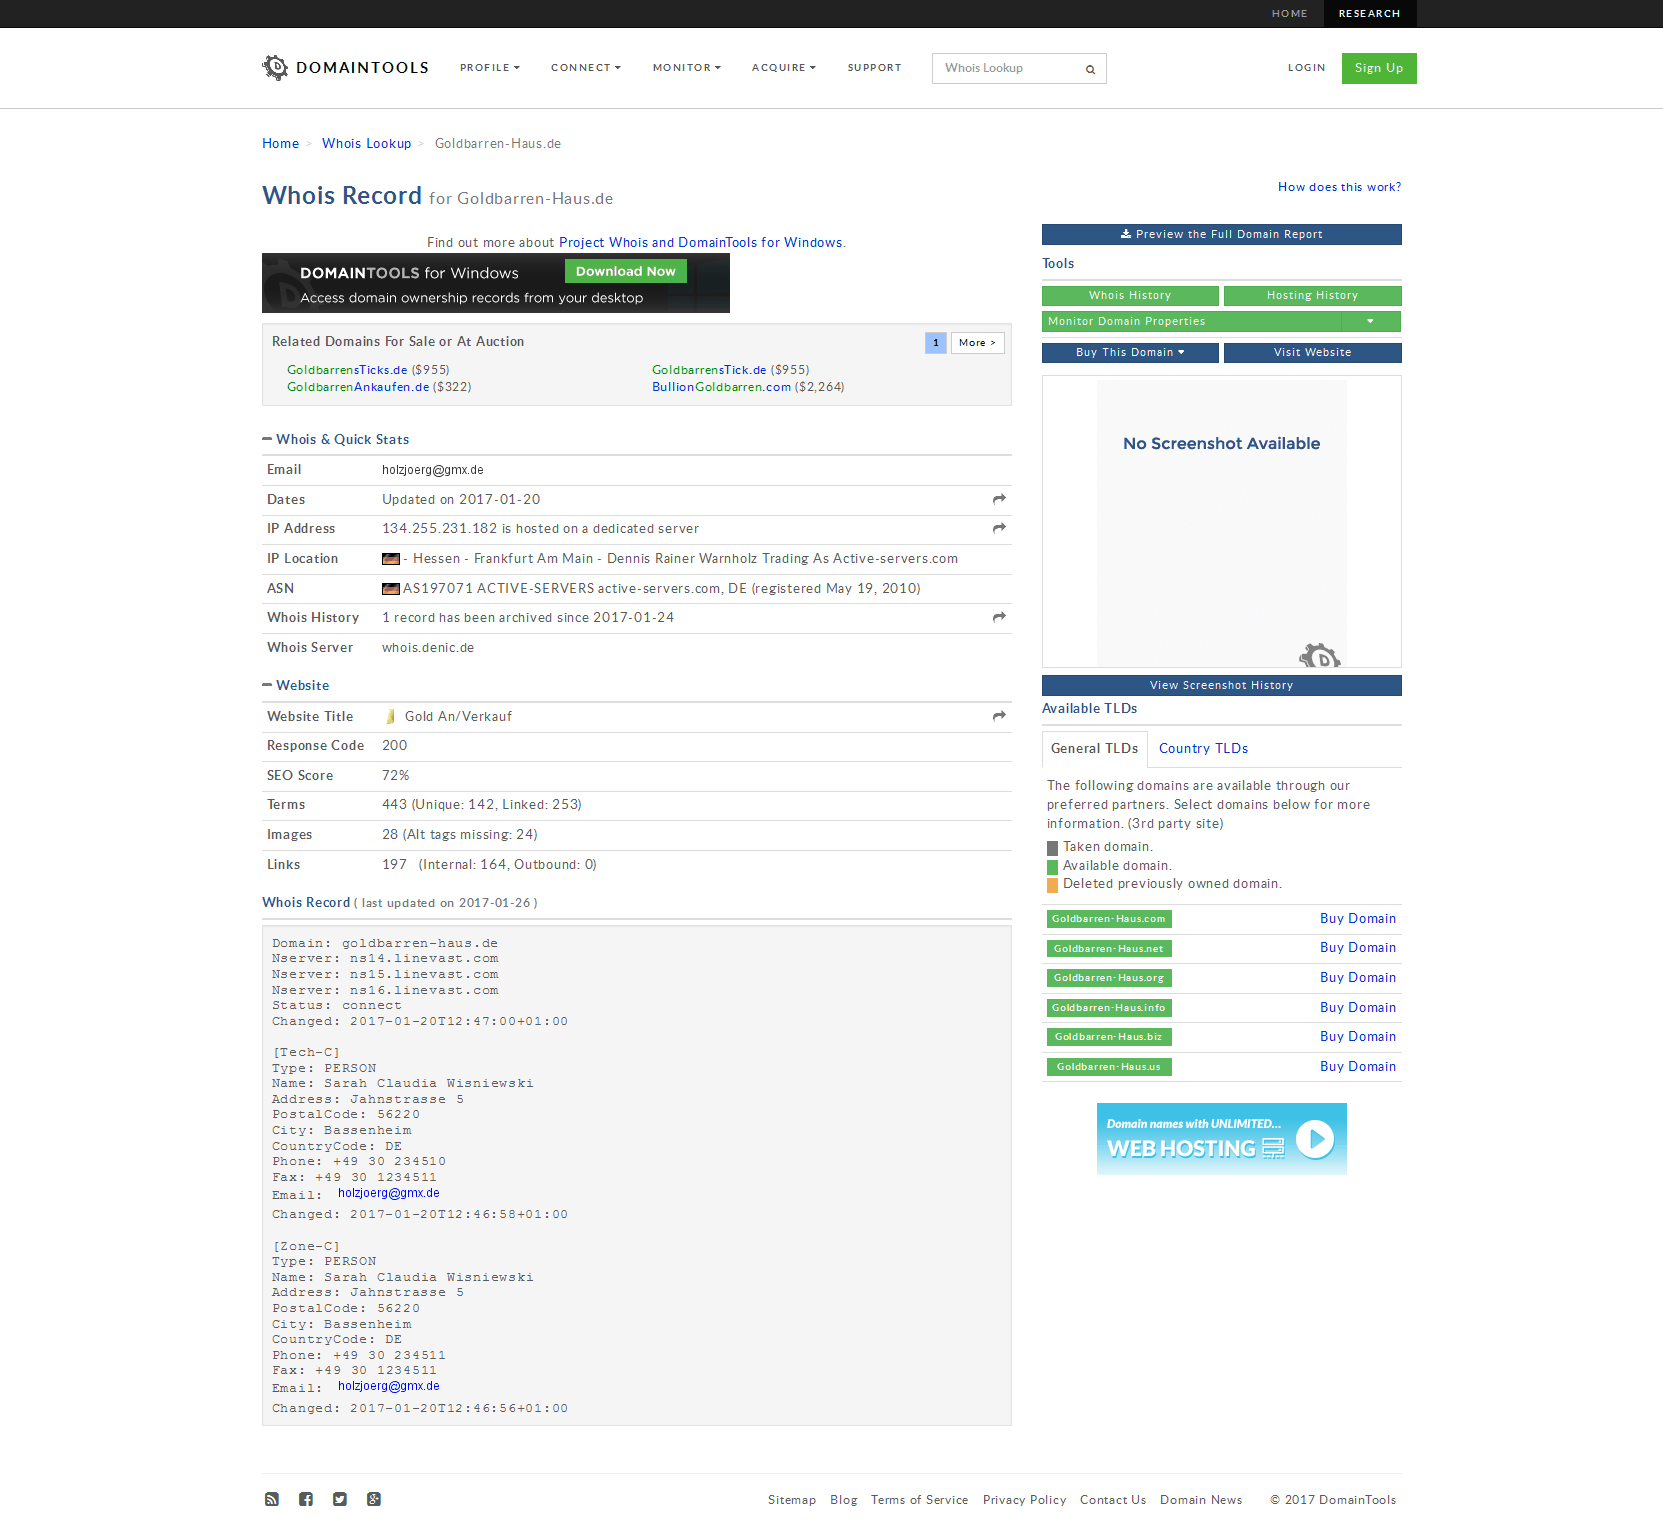This screenshot has height=1526, width=1663.
Task: Click the favicon next to Gold An/Verkauf
Action: pyautogui.click(x=391, y=717)
